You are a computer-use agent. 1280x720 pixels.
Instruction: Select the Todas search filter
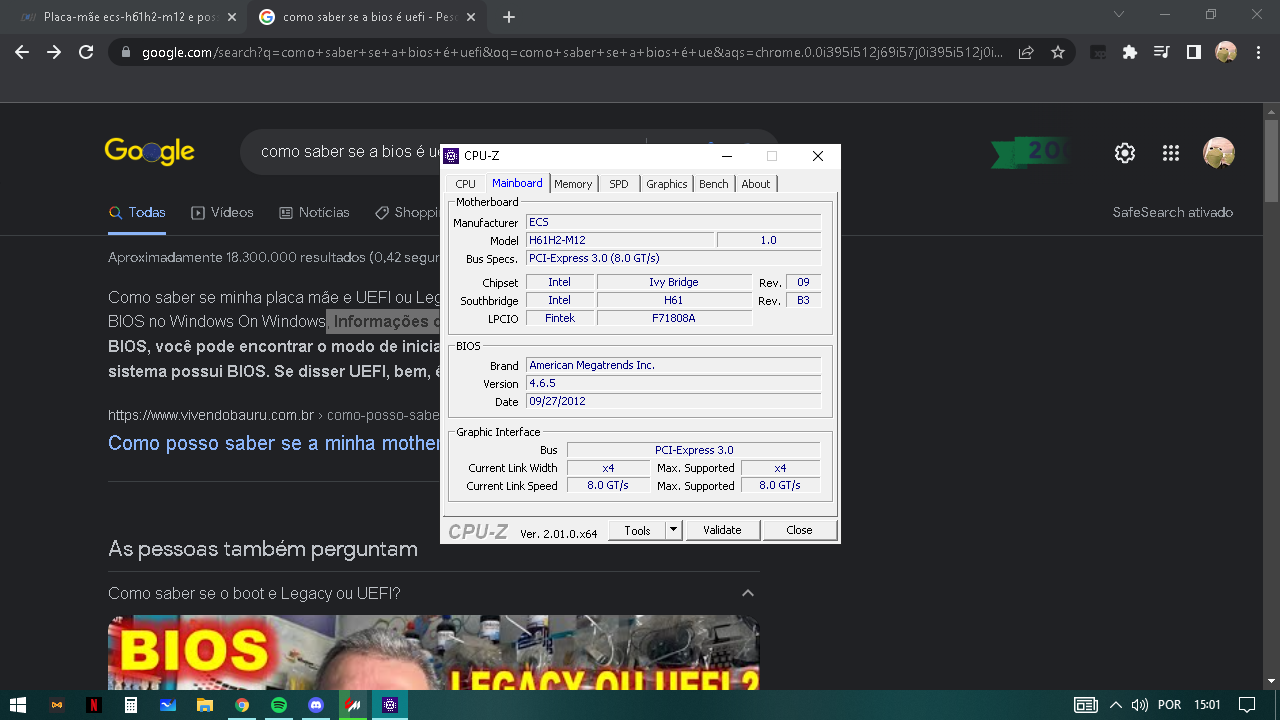coord(137,212)
